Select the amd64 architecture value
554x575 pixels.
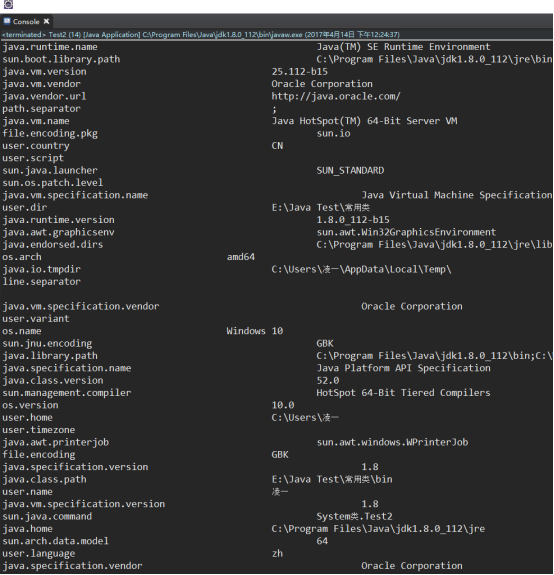coord(241,257)
